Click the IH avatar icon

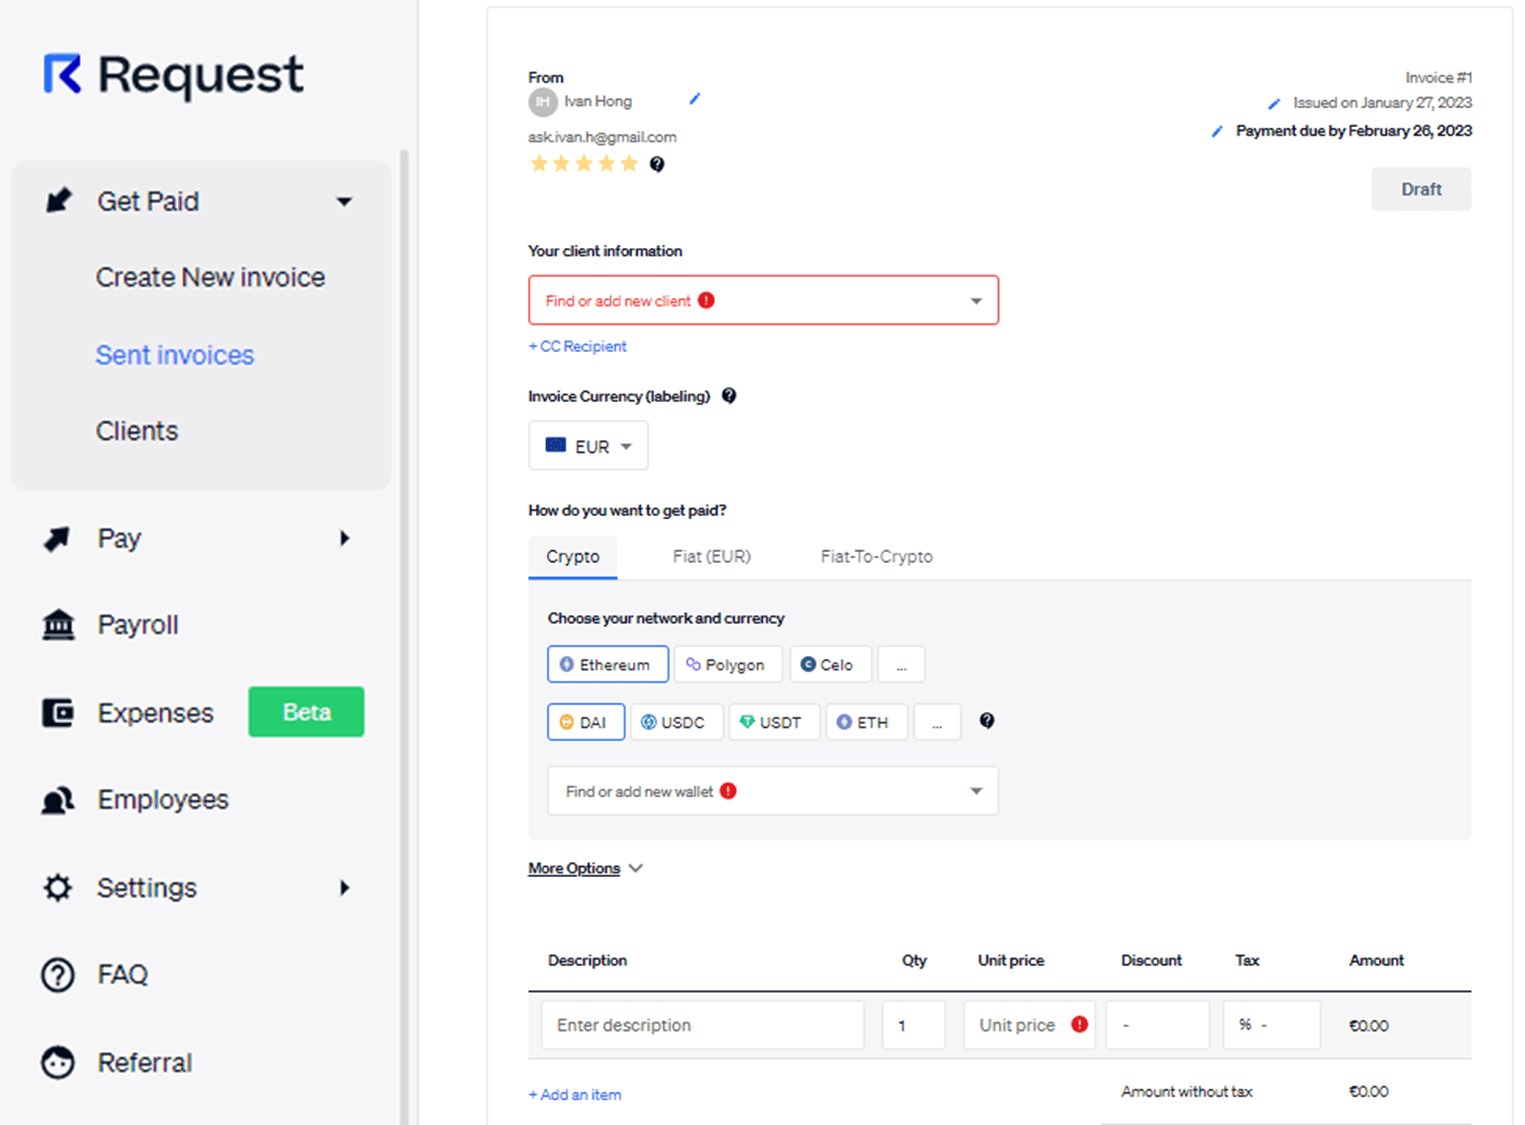pos(542,102)
